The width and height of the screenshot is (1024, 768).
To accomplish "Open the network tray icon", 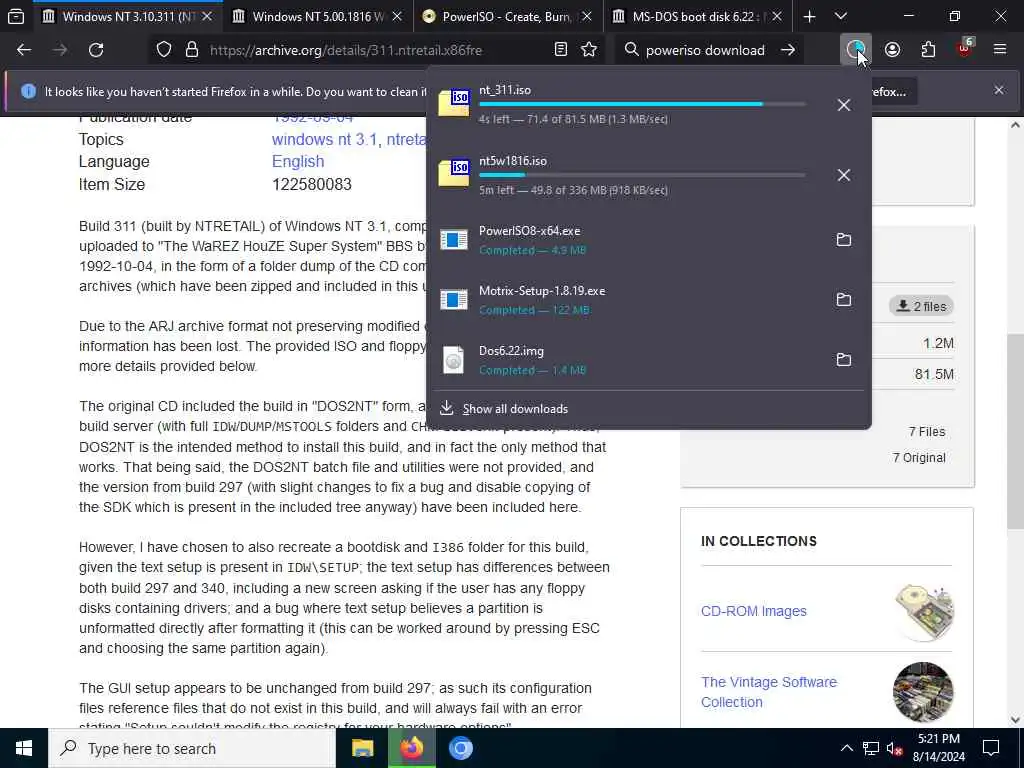I will 871,748.
